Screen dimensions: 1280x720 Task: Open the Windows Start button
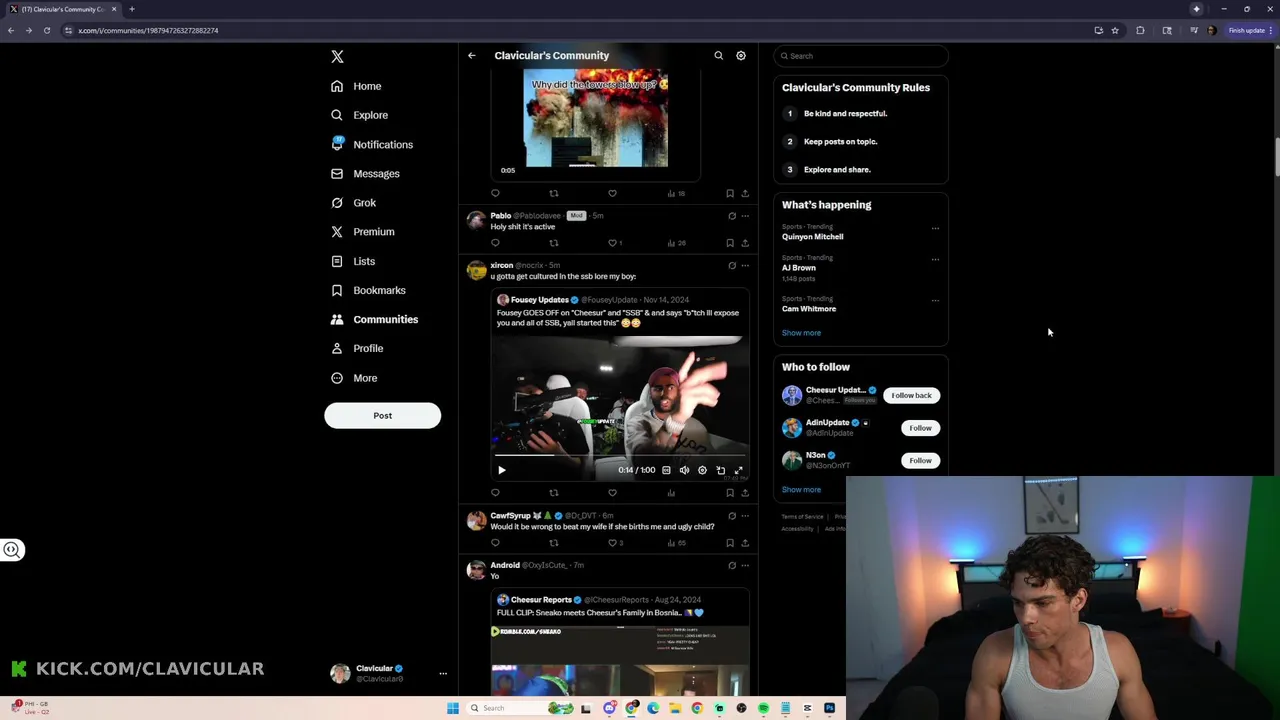[453, 708]
